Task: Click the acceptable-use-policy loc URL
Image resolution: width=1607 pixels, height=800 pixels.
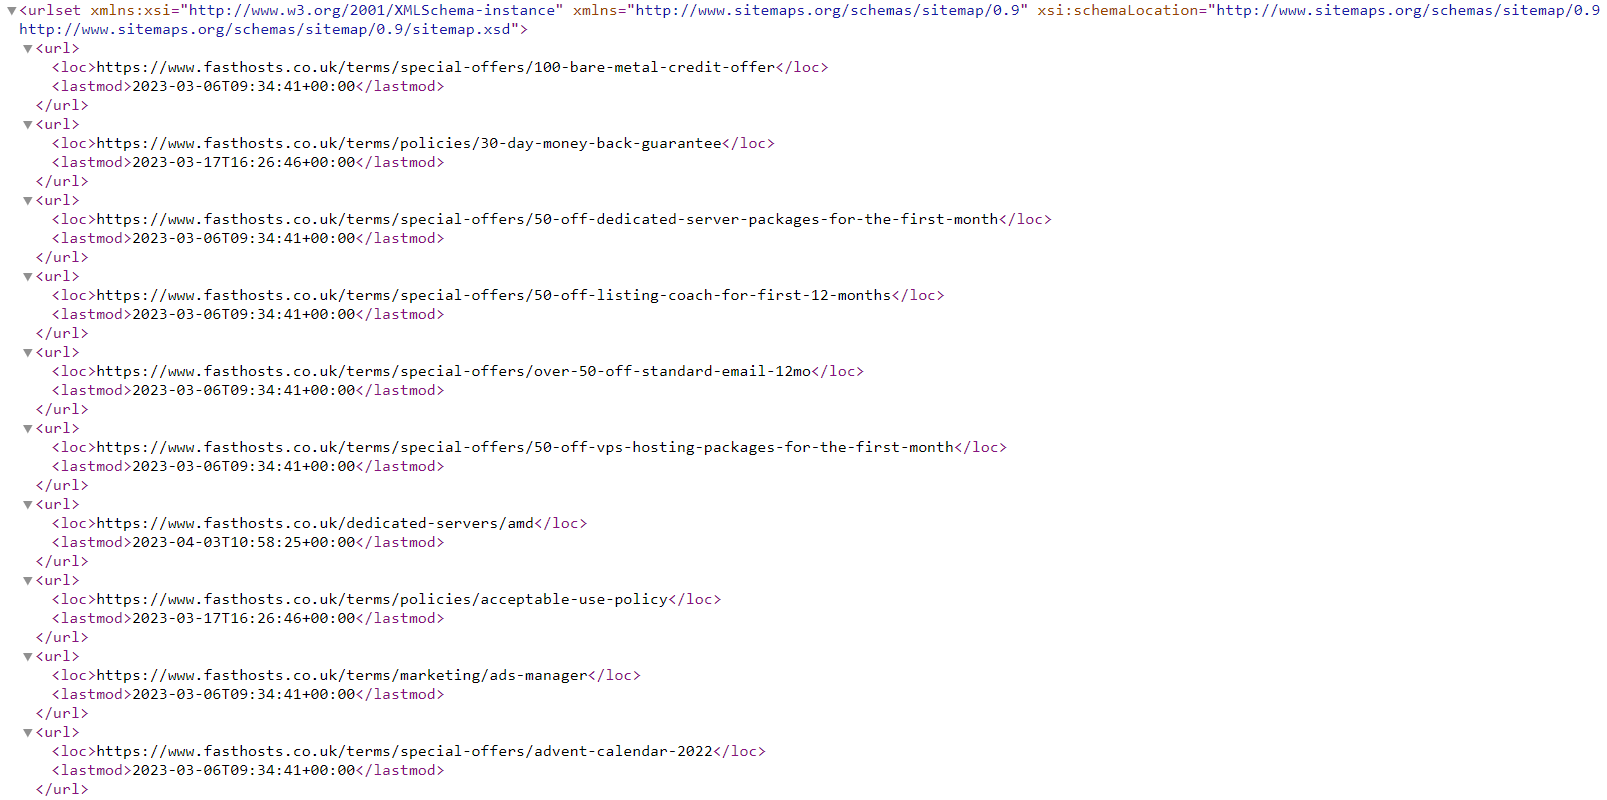Action: (x=382, y=599)
